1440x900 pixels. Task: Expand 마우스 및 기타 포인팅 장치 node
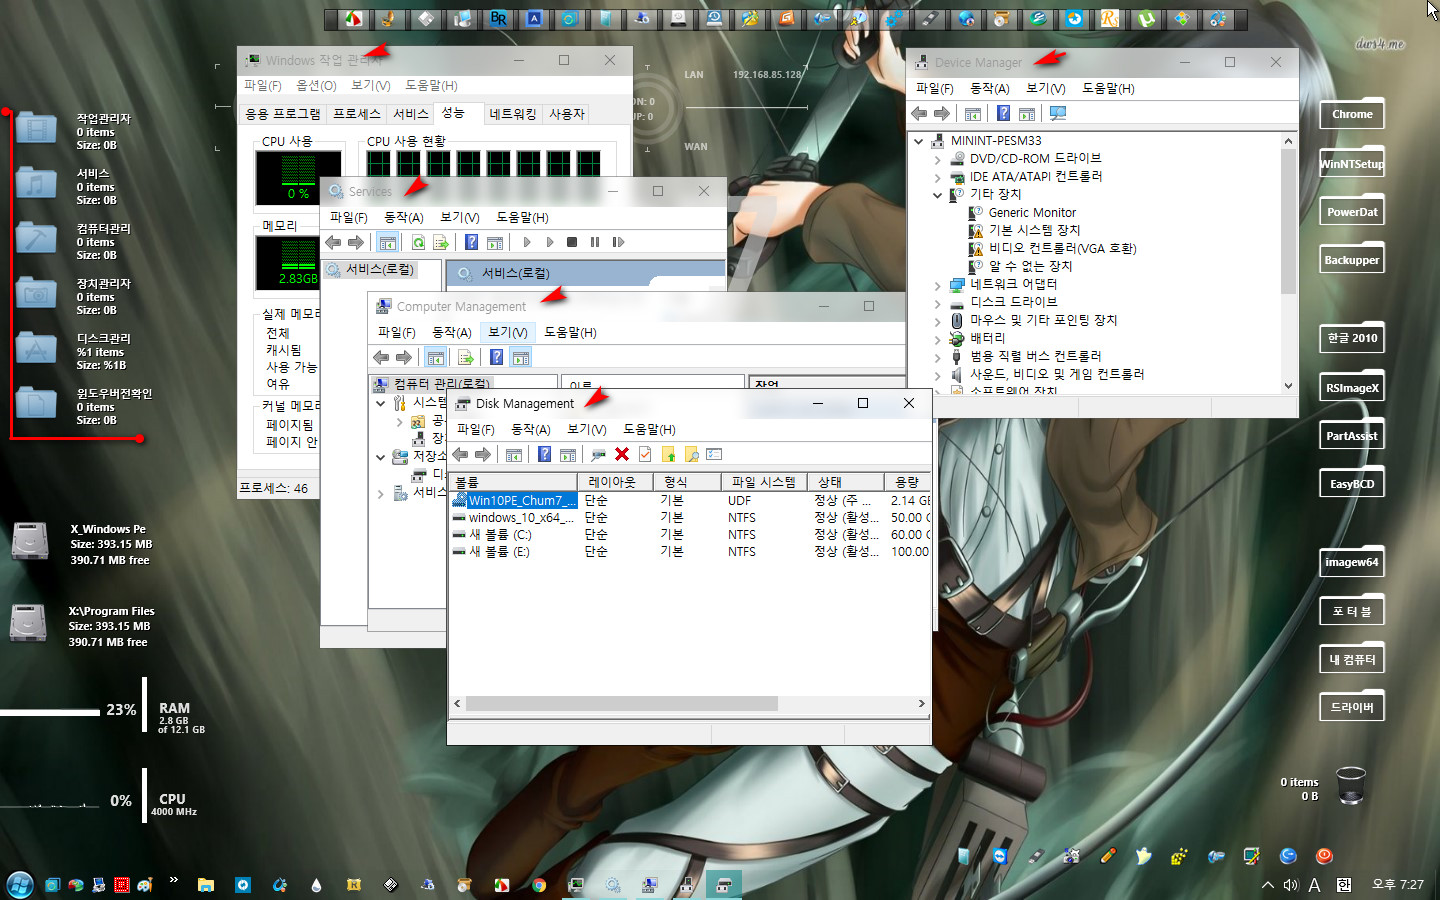click(937, 321)
